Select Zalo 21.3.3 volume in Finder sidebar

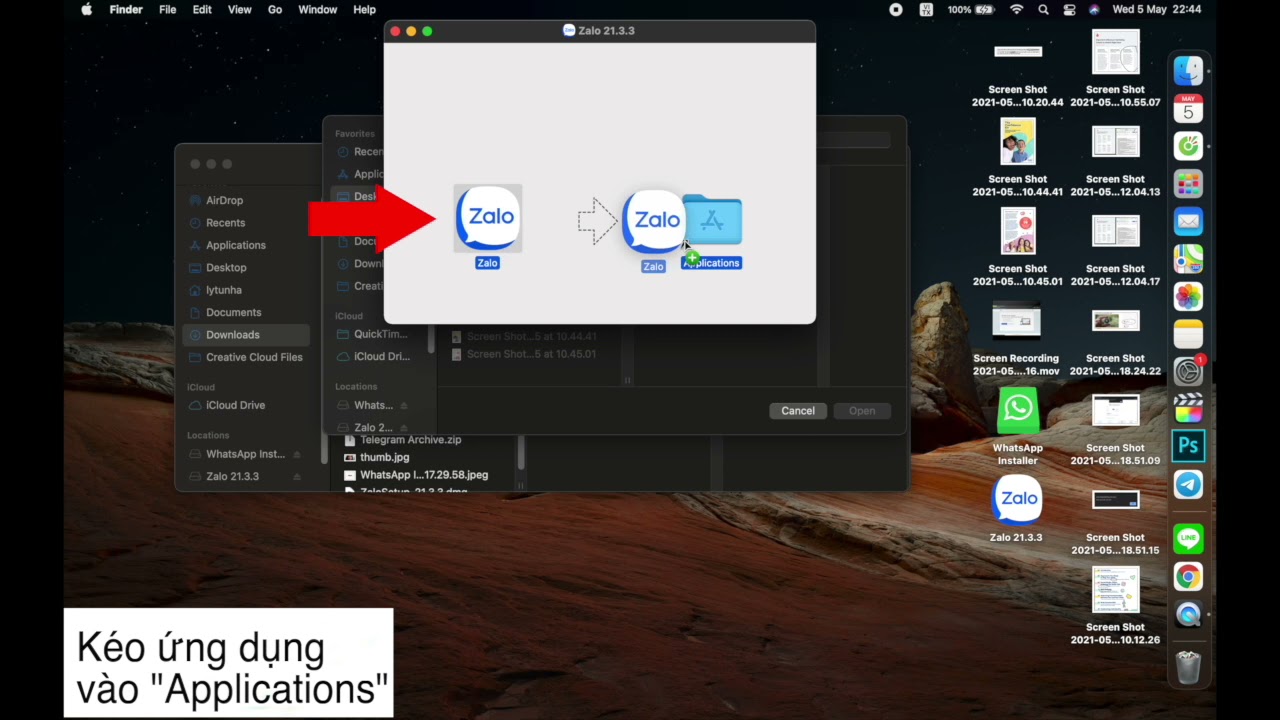[x=232, y=477]
